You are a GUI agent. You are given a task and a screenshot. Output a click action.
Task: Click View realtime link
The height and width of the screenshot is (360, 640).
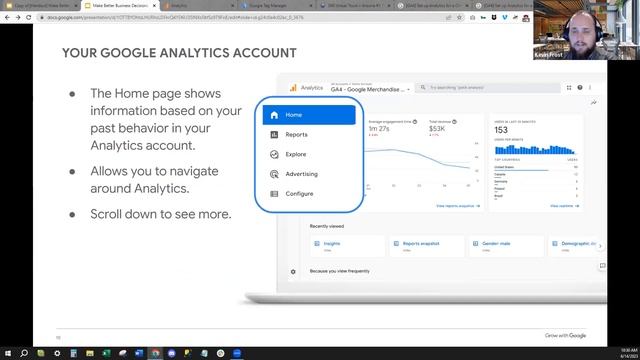click(564, 206)
